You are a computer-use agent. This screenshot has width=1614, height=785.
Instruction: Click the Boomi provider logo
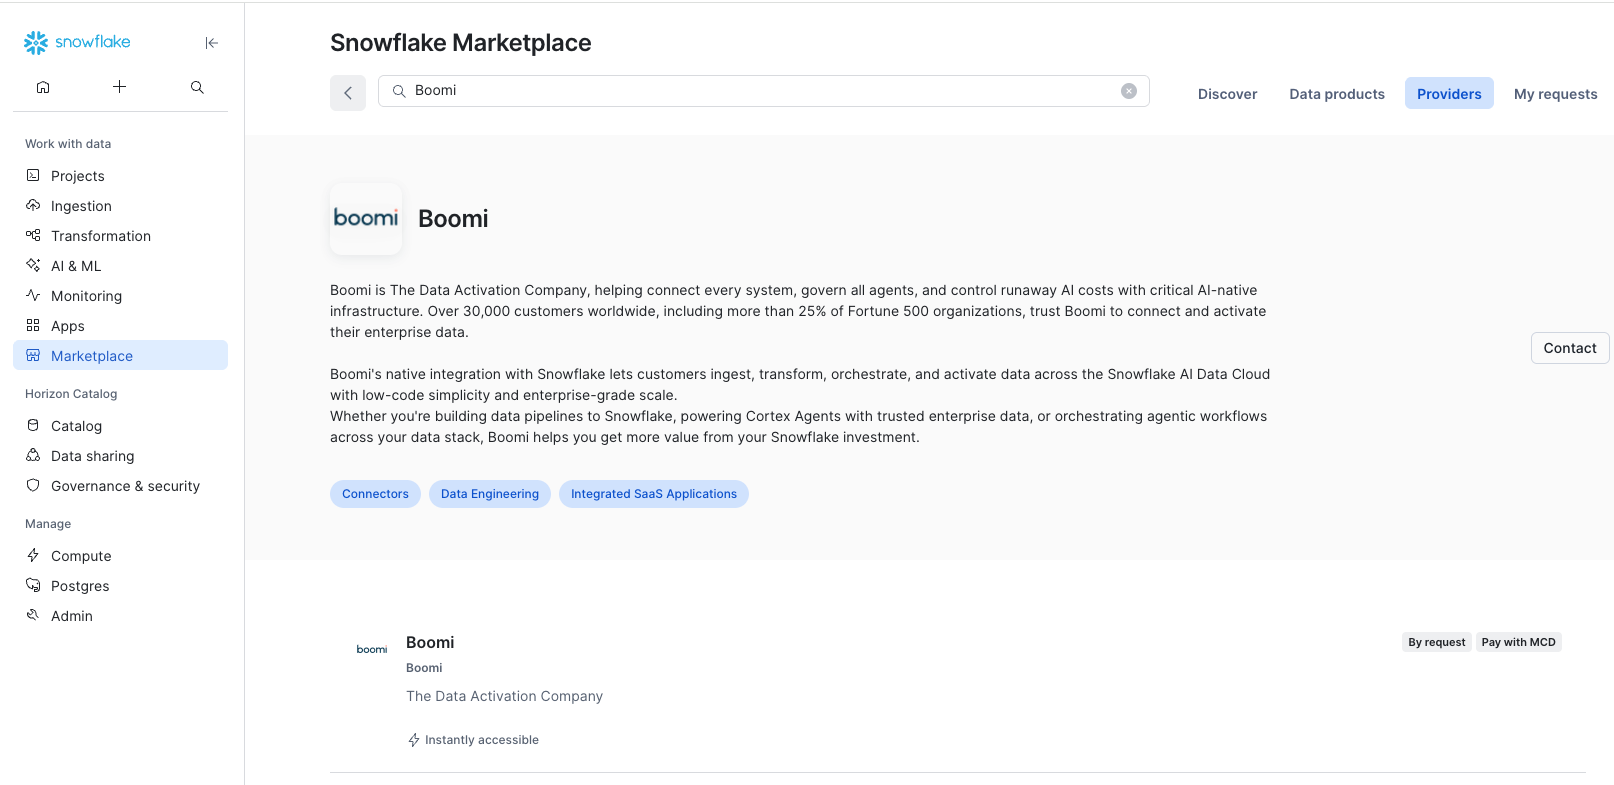click(x=366, y=218)
